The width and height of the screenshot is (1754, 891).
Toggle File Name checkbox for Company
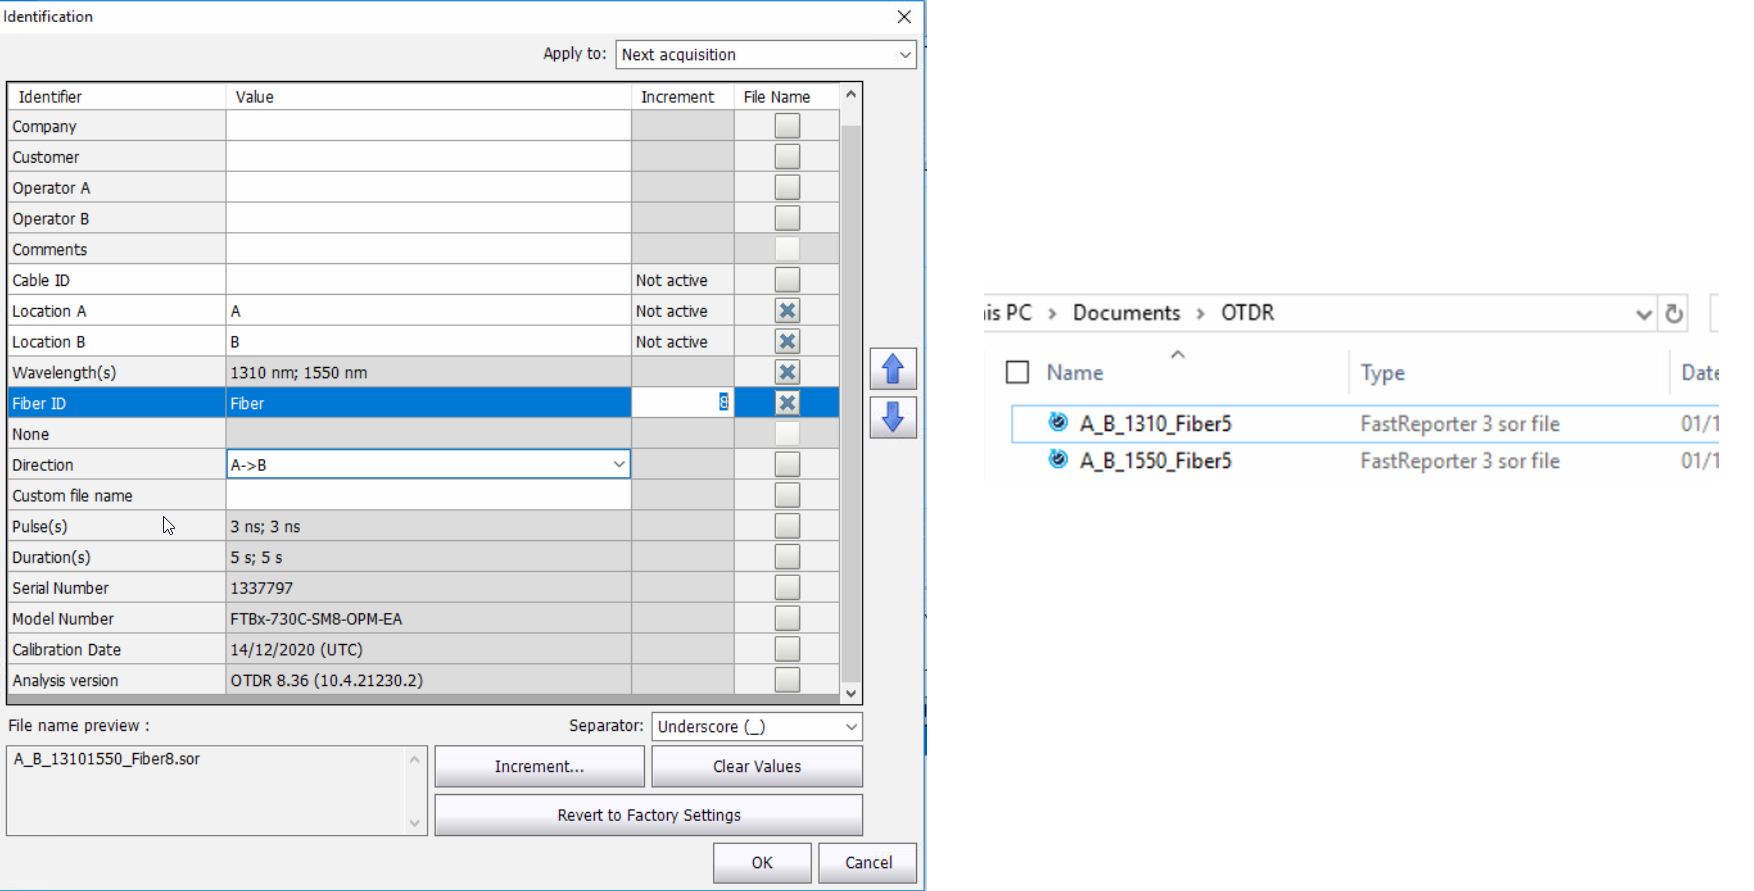coord(787,126)
